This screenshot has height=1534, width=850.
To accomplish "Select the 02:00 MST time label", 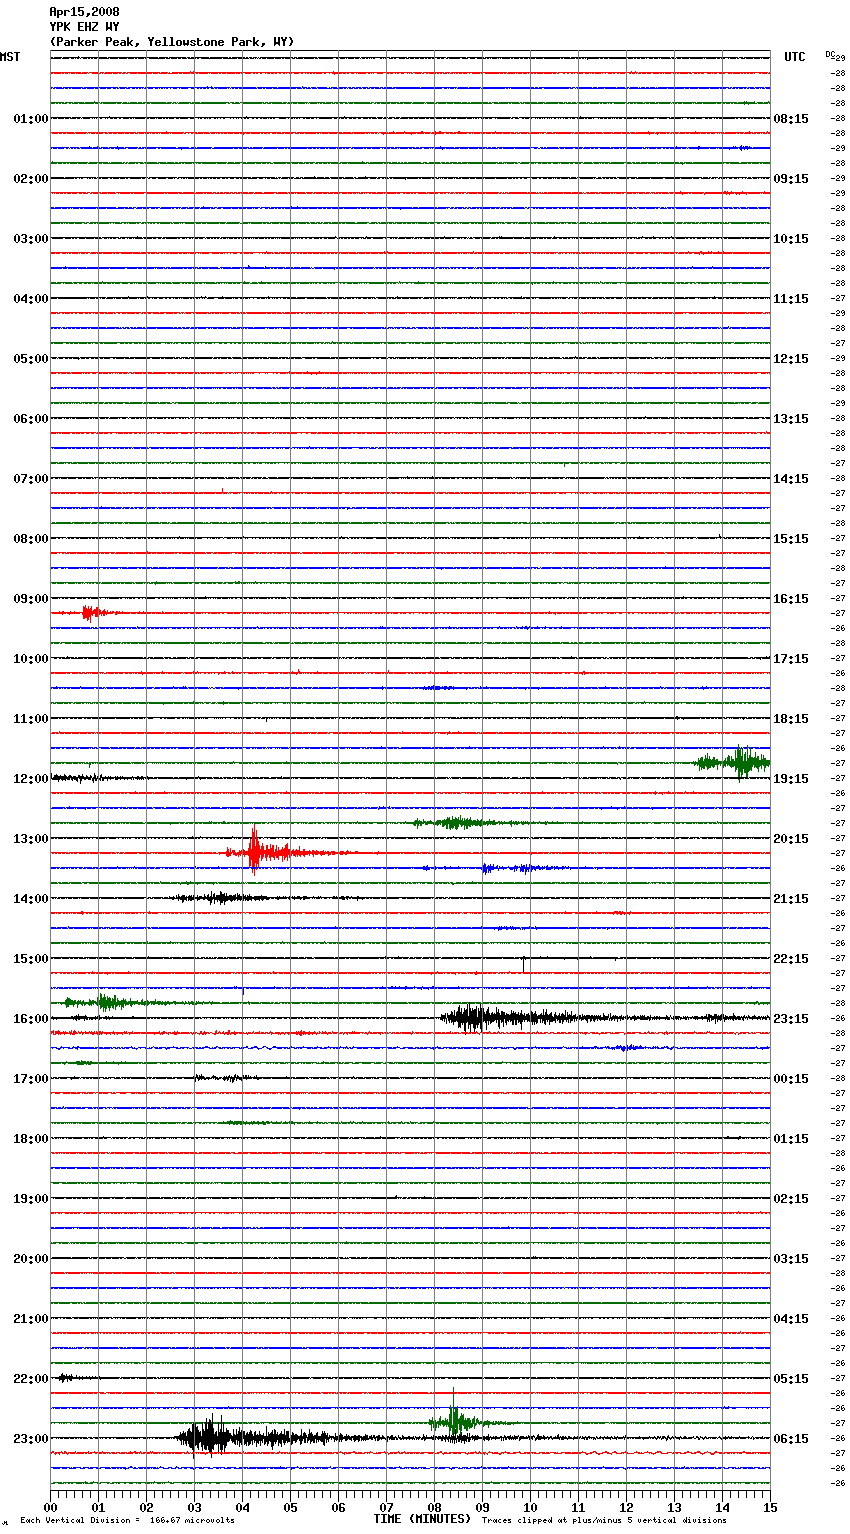I will pyautogui.click(x=31, y=179).
